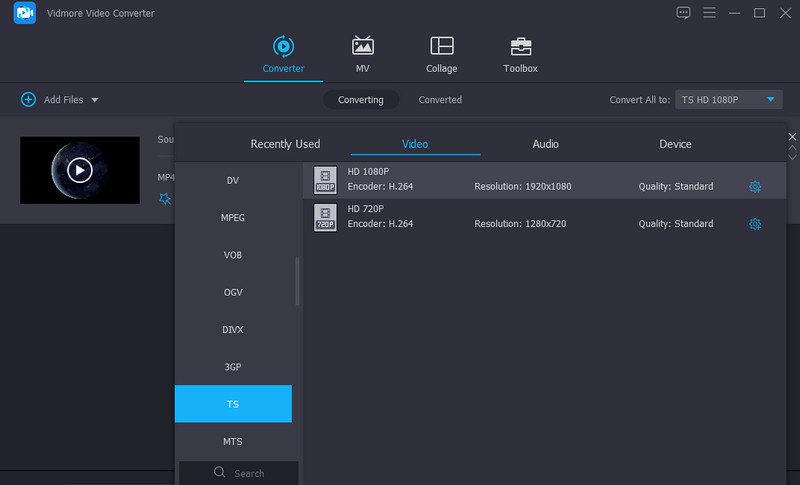Screen dimensions: 800x485
Task: Open the Collage module icon
Action: point(441,47)
